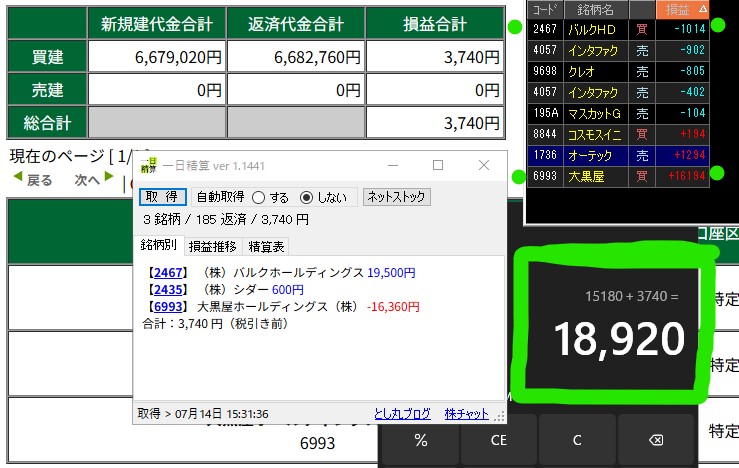The image size is (739, 468).
Task: Click the calculator result 18,920
Action: pos(619,339)
